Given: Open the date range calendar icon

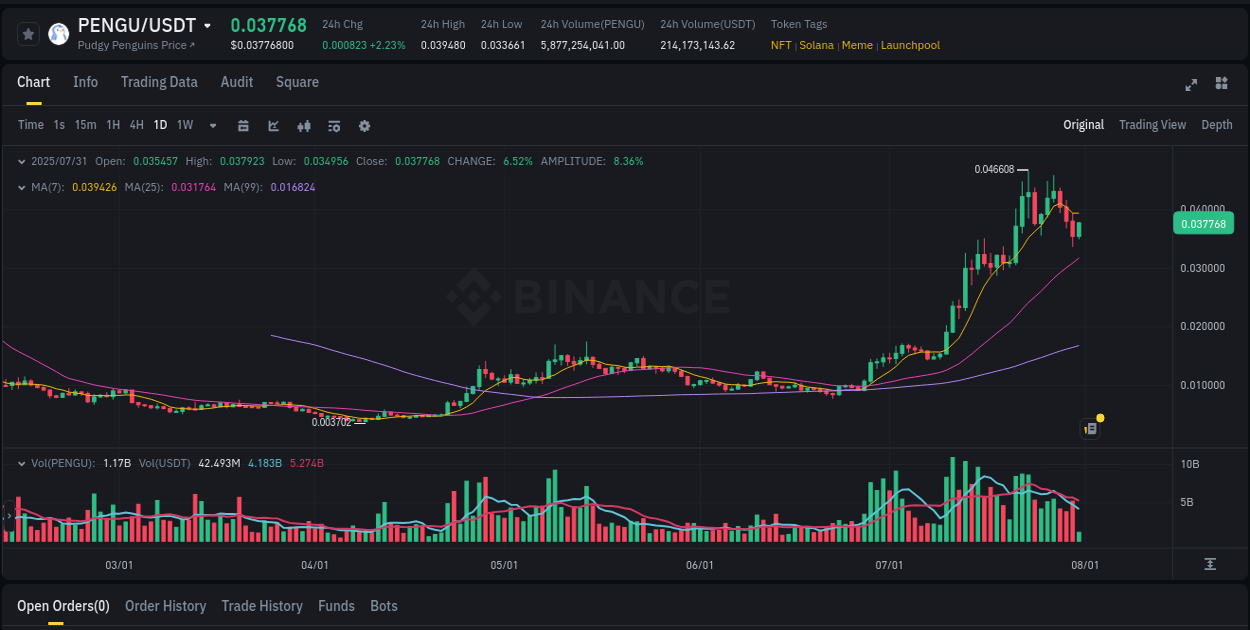Looking at the screenshot, I should click(243, 126).
